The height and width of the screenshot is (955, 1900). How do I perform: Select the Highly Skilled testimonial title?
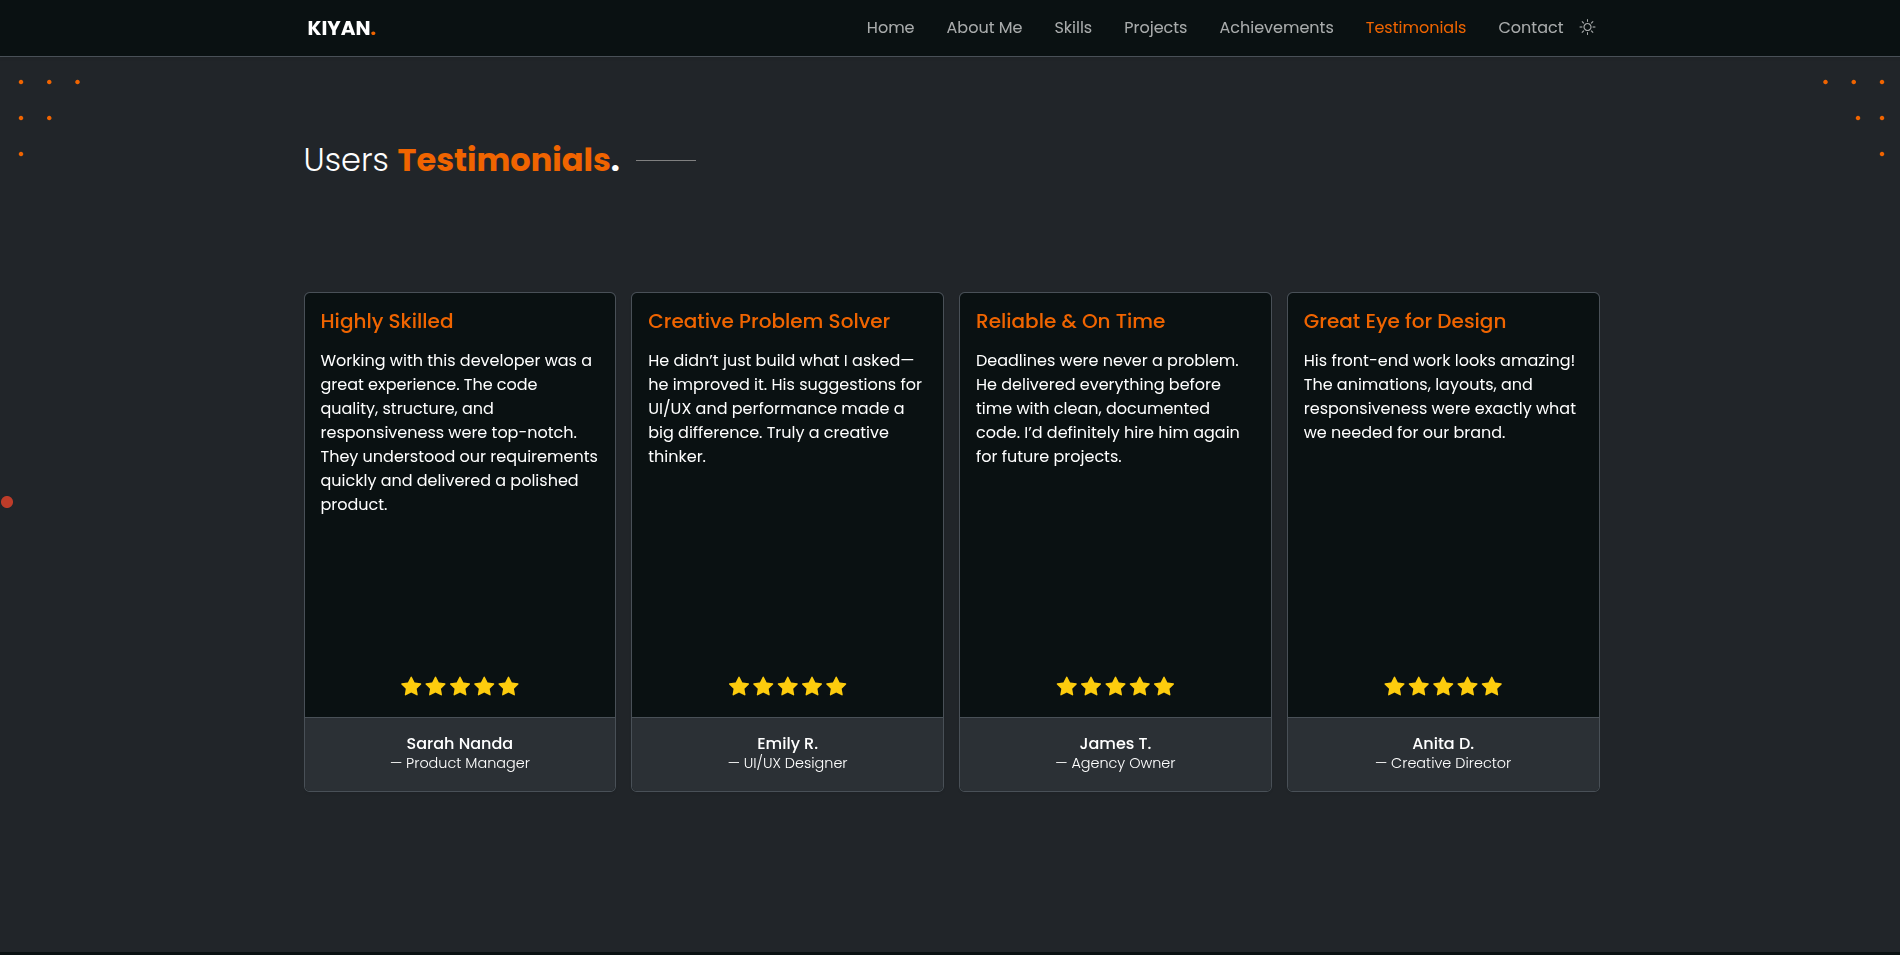[x=386, y=321]
